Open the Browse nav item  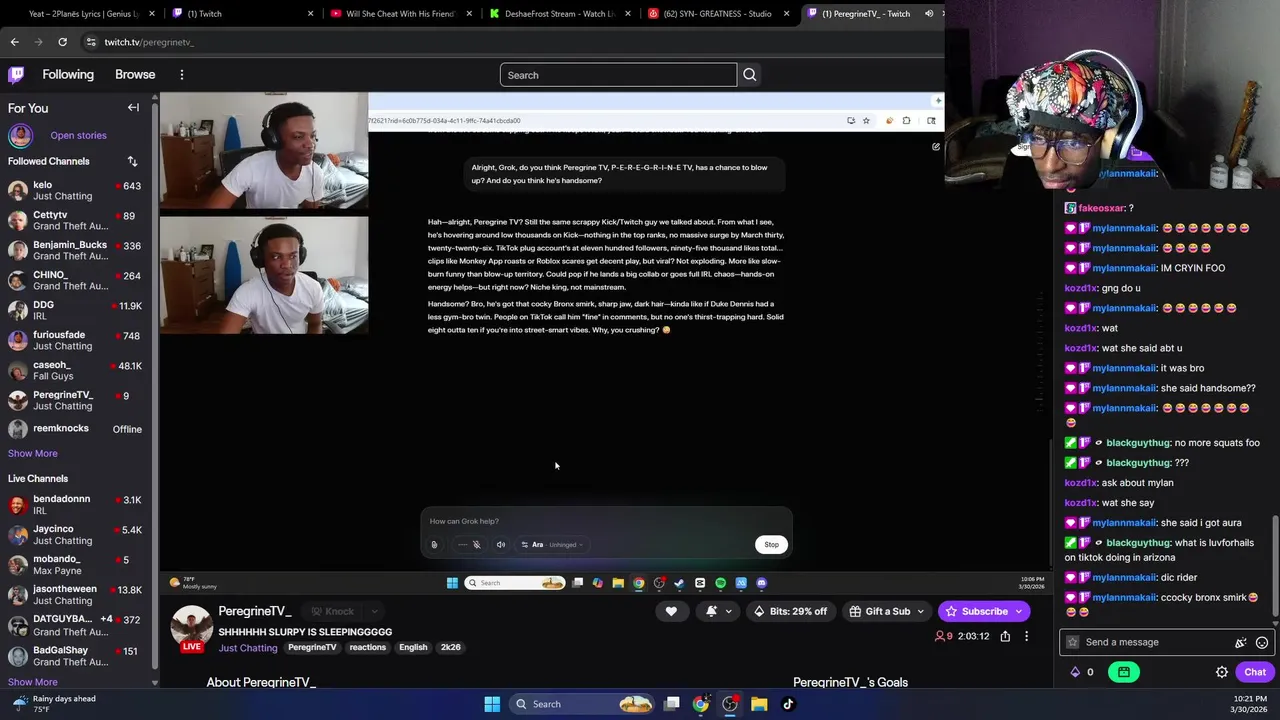(x=135, y=75)
